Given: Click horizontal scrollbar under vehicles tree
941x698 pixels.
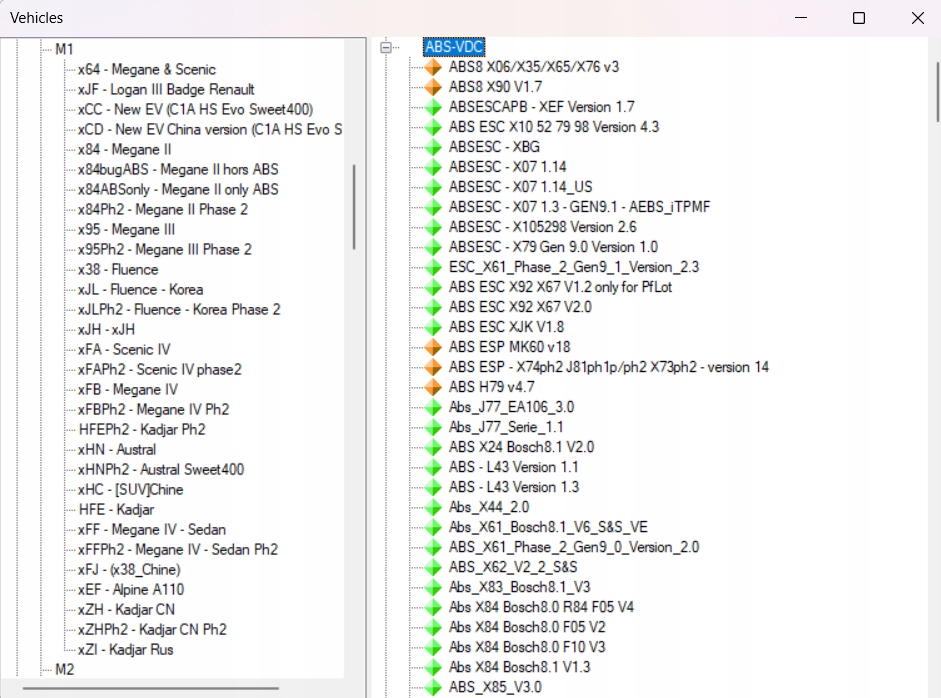Looking at the screenshot, I should (151, 688).
